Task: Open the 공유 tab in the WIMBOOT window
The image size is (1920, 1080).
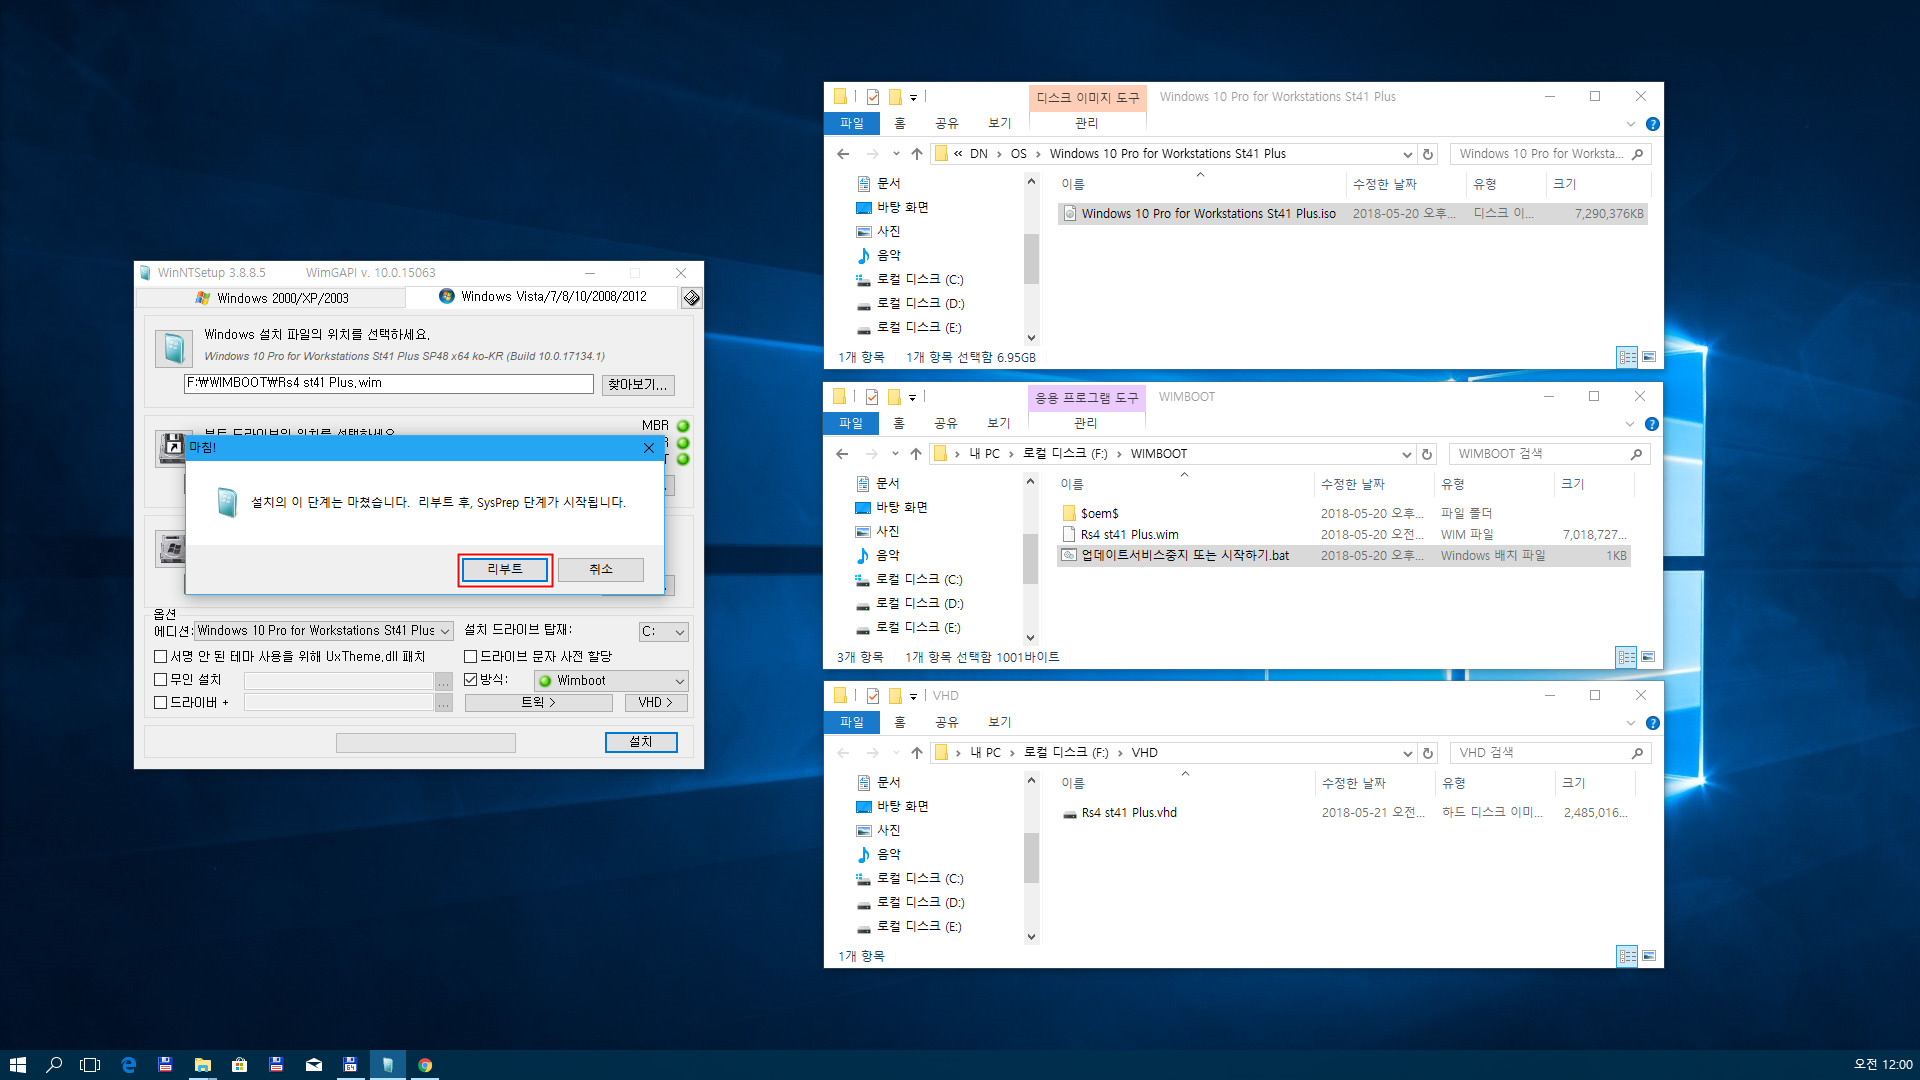Action: (x=945, y=423)
